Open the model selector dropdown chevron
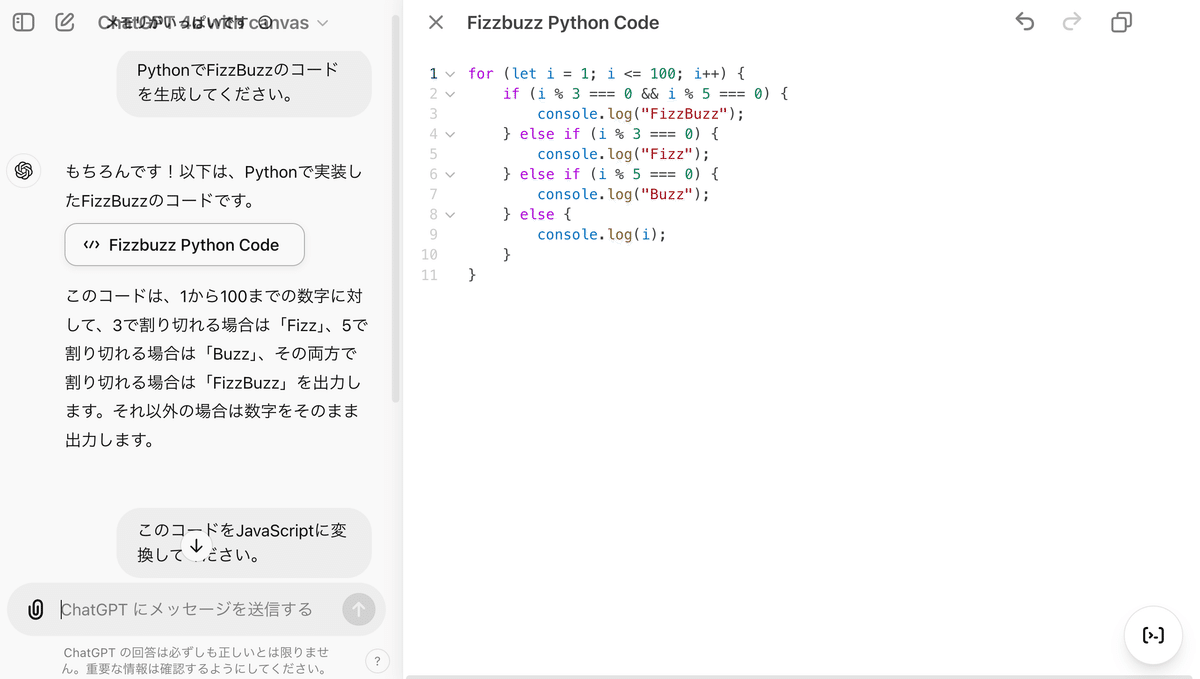This screenshot has width=1200, height=679. point(322,23)
